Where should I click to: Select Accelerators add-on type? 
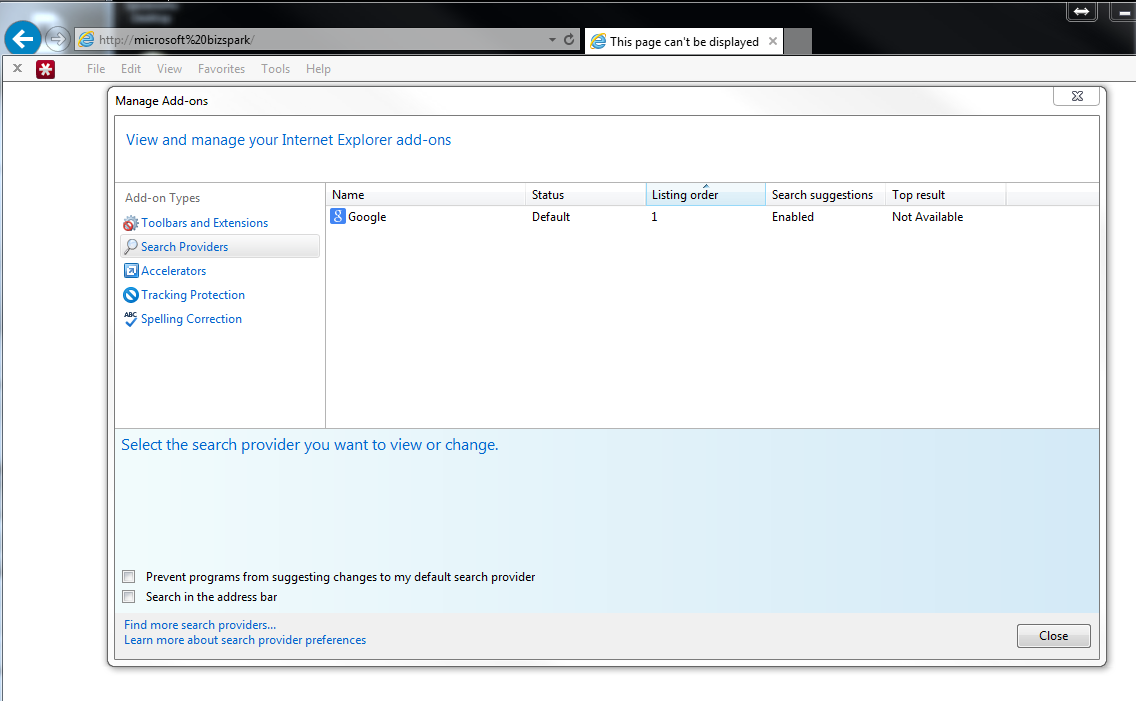(173, 271)
